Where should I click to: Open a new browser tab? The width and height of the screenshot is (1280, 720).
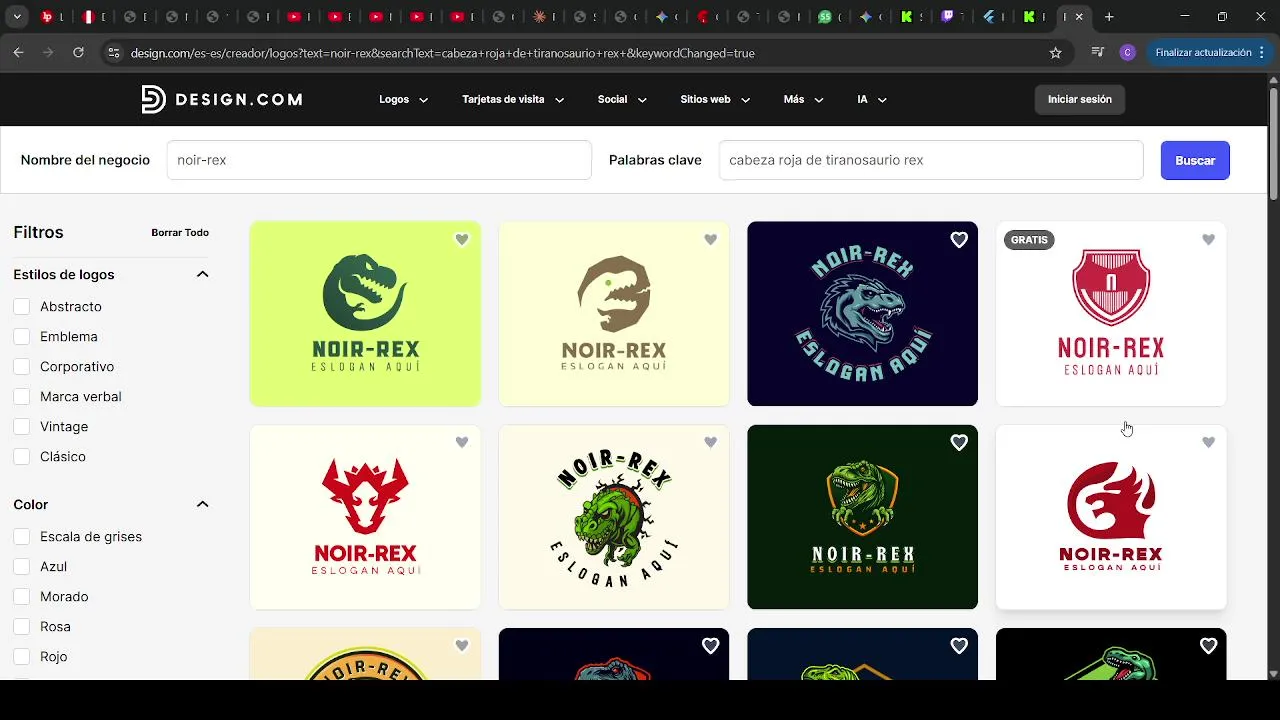1109,17
